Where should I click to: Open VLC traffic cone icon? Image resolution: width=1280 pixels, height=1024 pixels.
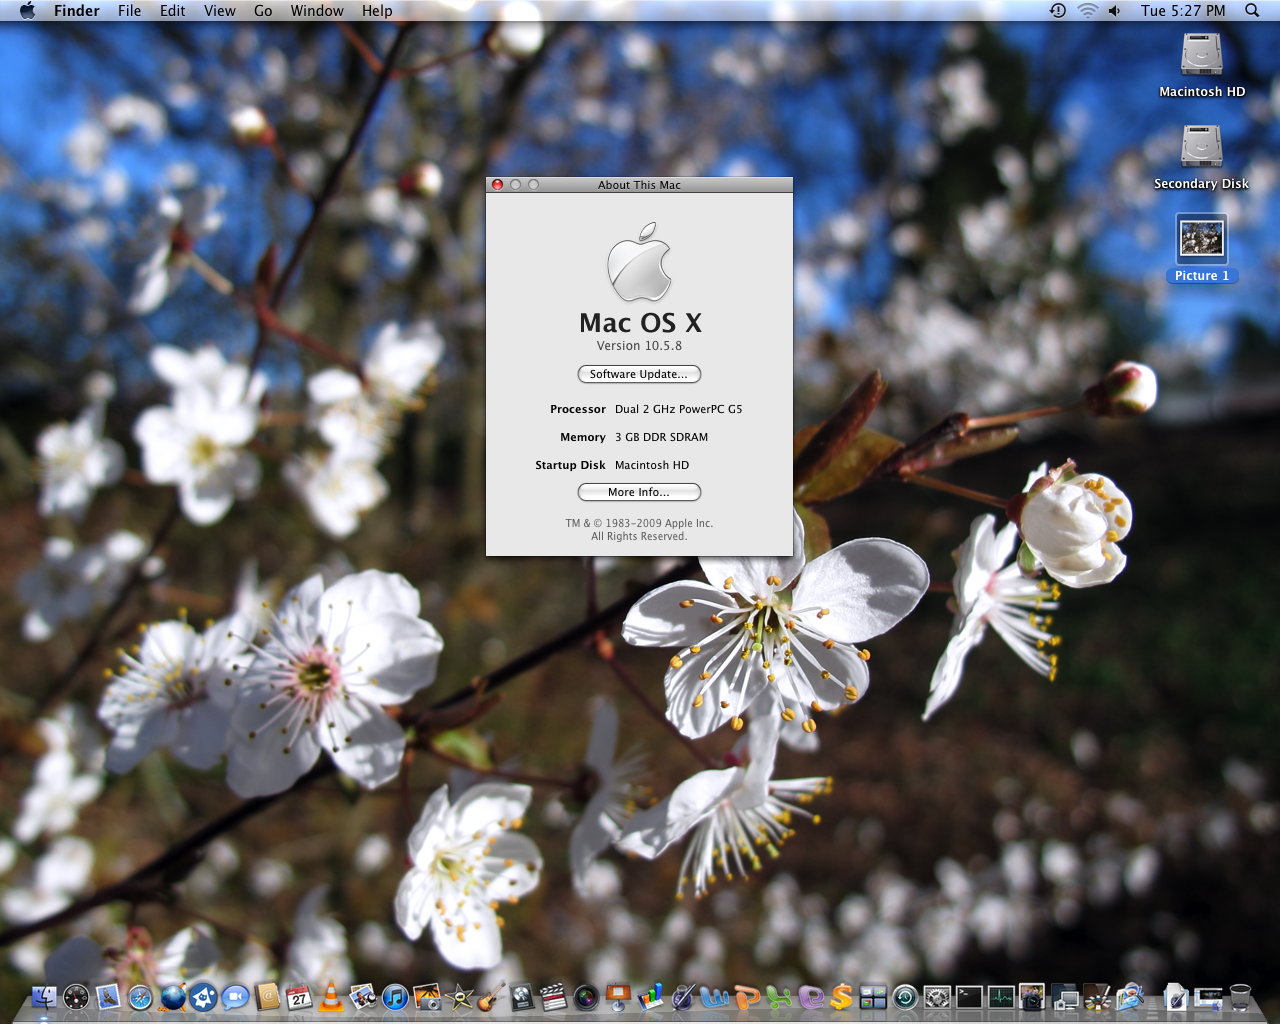click(x=331, y=997)
